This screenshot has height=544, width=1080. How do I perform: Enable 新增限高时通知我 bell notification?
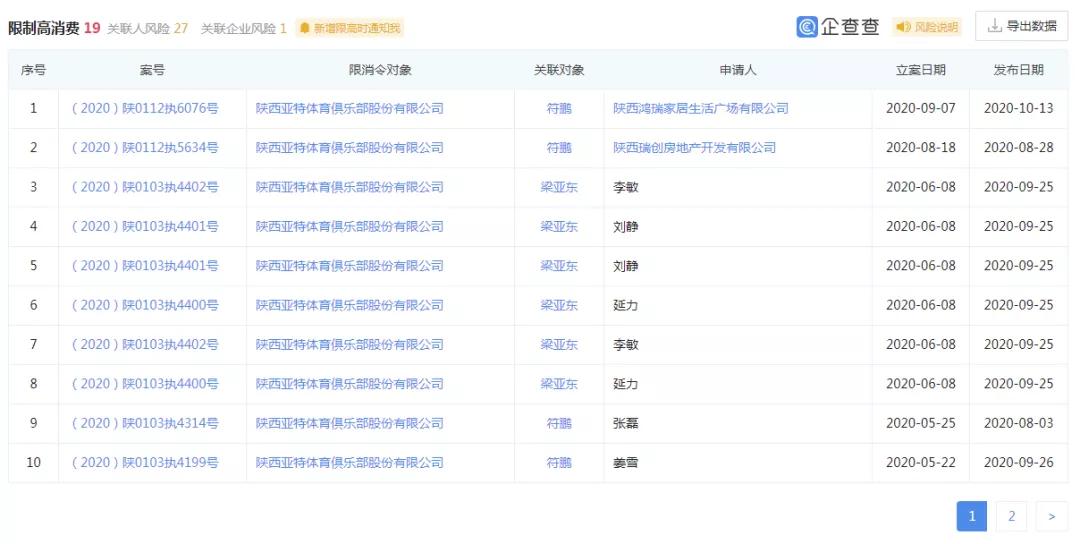[350, 28]
